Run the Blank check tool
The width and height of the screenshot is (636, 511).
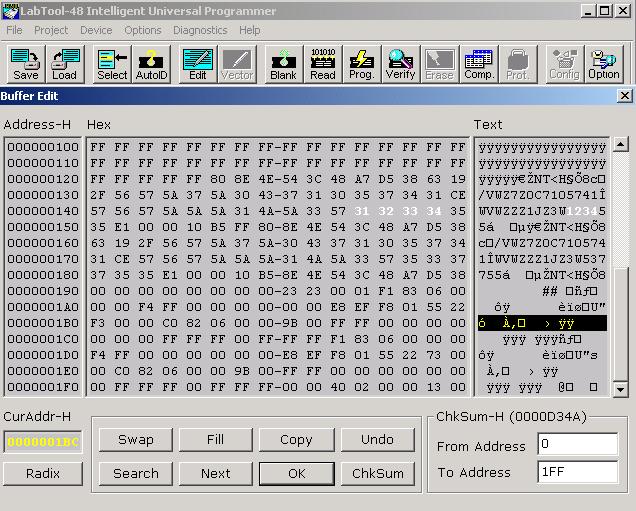point(284,64)
